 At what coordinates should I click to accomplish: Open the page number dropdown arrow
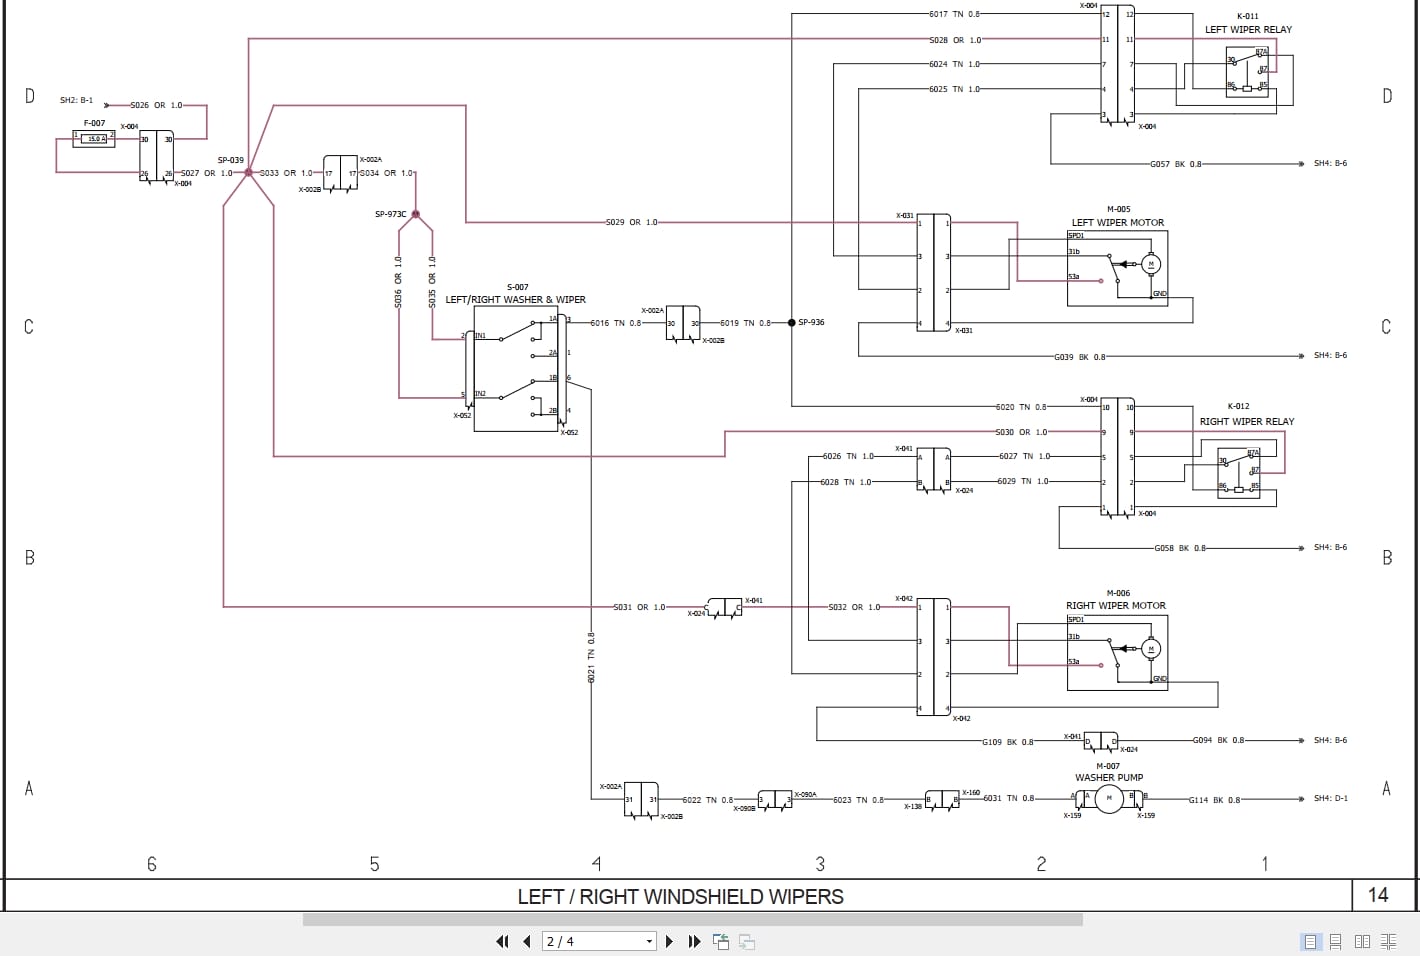pyautogui.click(x=649, y=941)
